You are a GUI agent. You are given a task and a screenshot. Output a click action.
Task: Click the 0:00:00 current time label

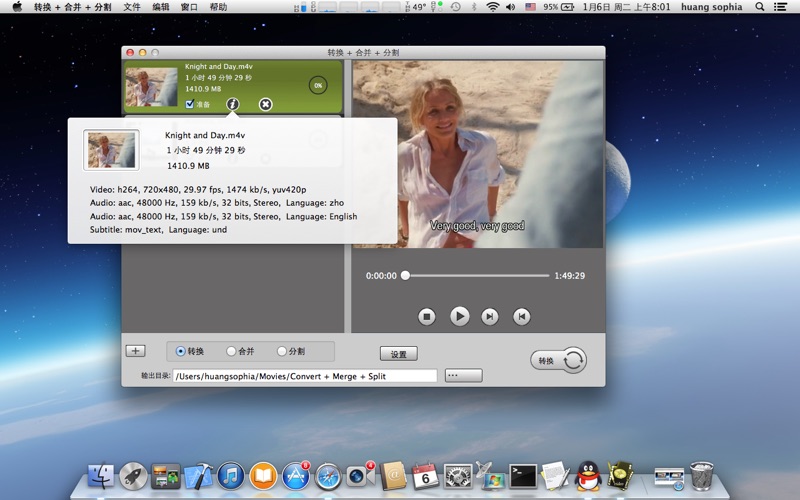pos(381,276)
